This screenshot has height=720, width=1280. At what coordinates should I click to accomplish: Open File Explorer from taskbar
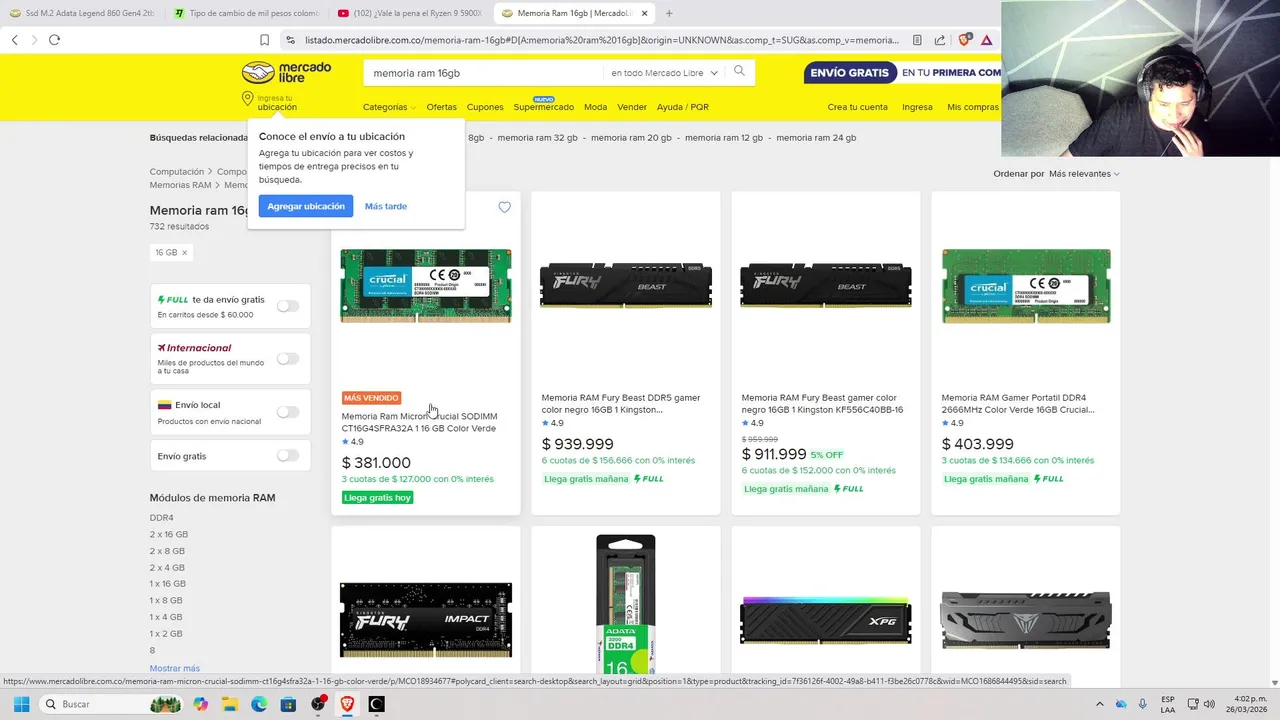[230, 704]
